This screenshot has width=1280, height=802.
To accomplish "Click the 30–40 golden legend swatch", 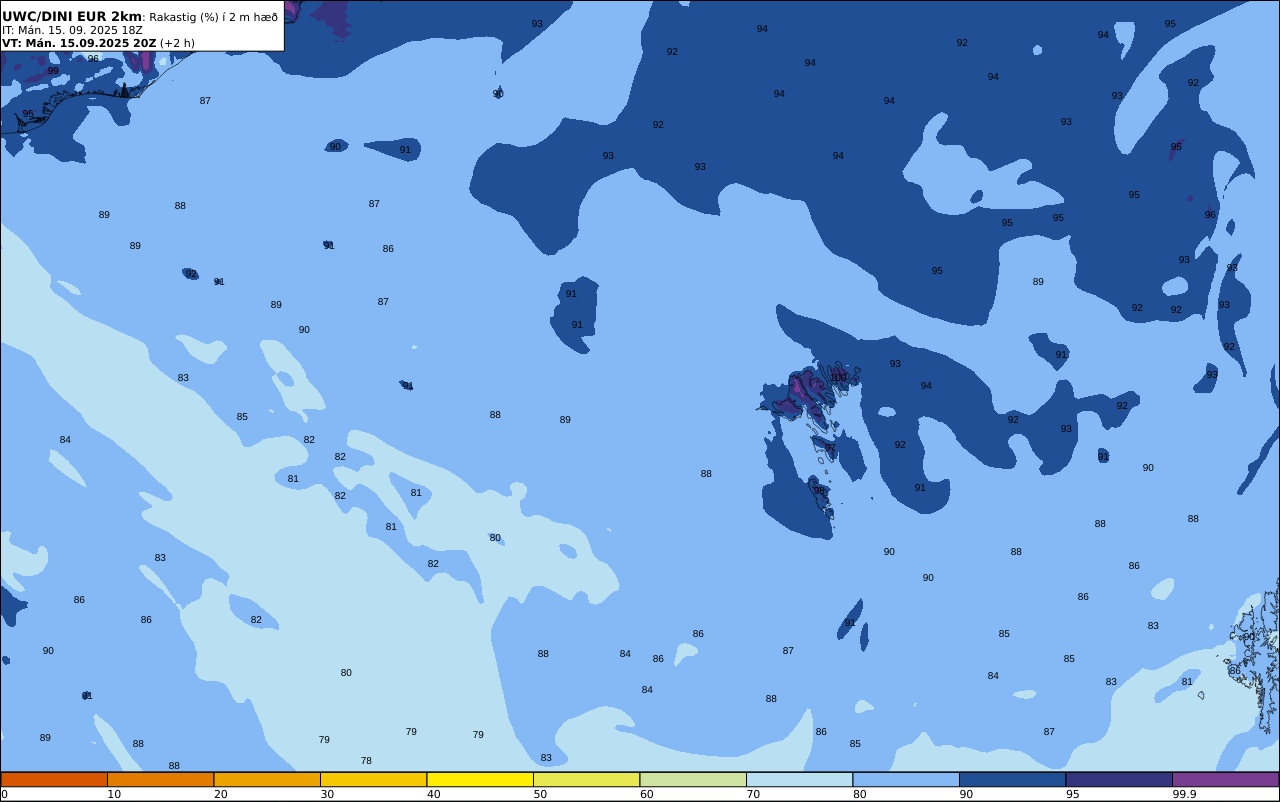I will click(x=373, y=779).
